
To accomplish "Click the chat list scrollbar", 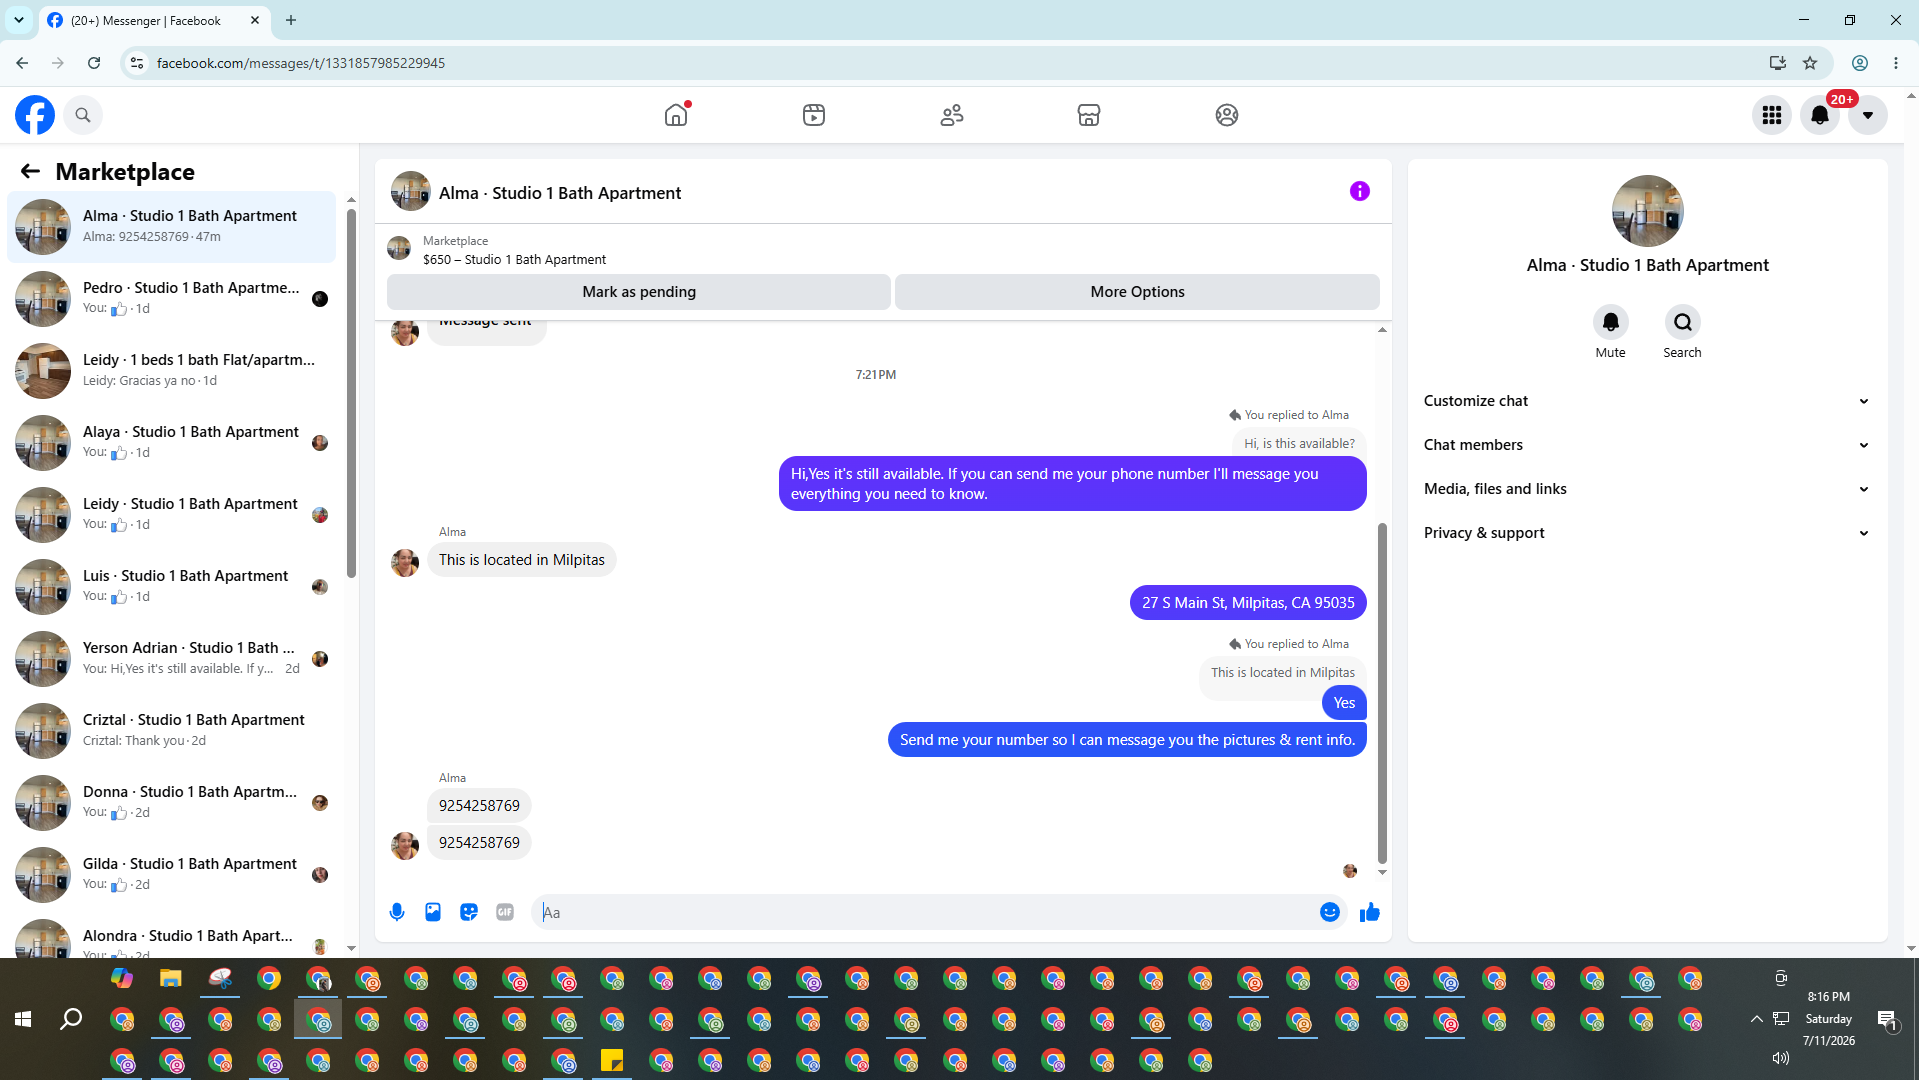I will point(351,393).
